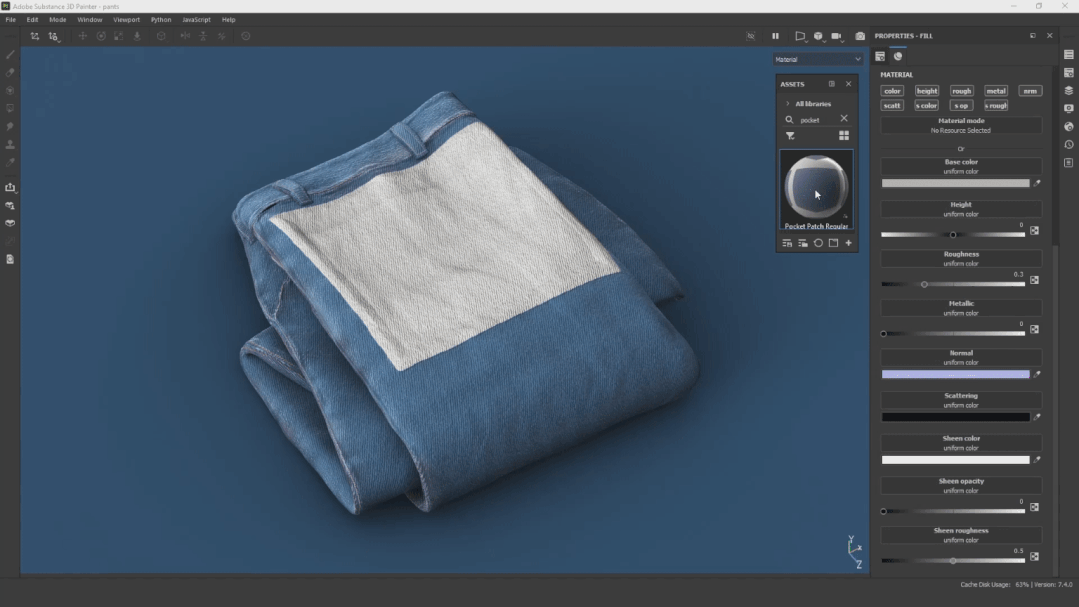
Task: Select the Polygon fill tool
Action: (10, 108)
